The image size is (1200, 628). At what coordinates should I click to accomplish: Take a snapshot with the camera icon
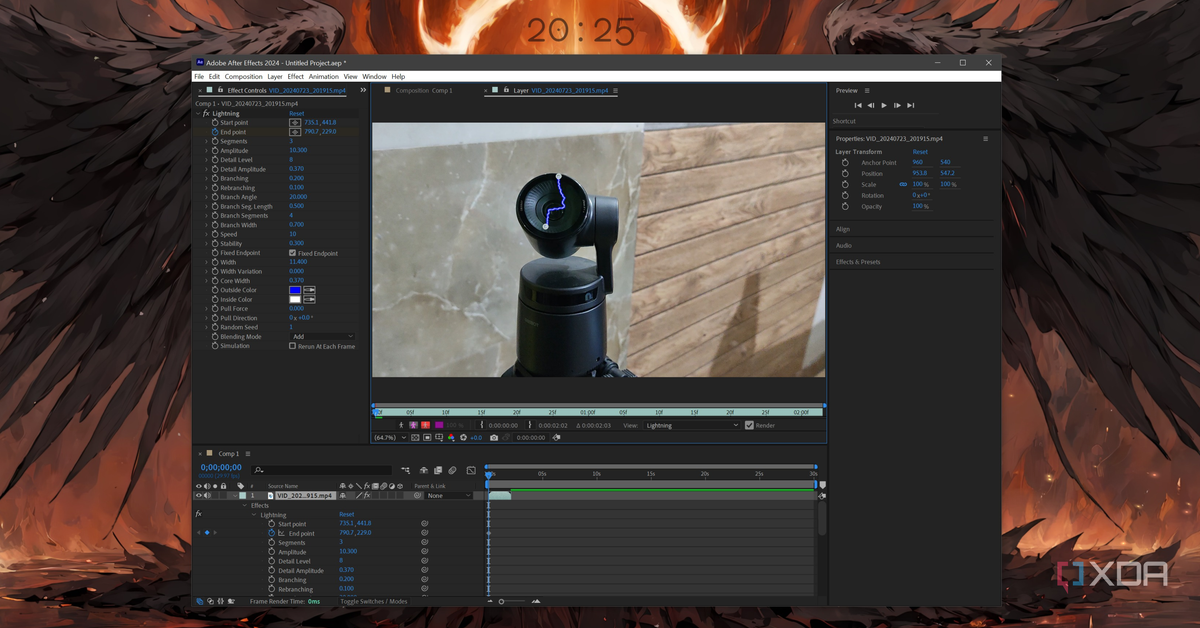point(494,437)
